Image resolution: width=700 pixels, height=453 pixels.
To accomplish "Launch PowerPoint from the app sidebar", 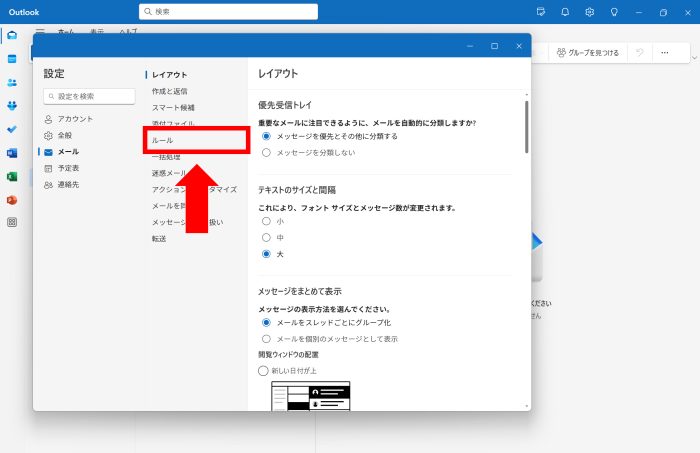I will (12, 200).
